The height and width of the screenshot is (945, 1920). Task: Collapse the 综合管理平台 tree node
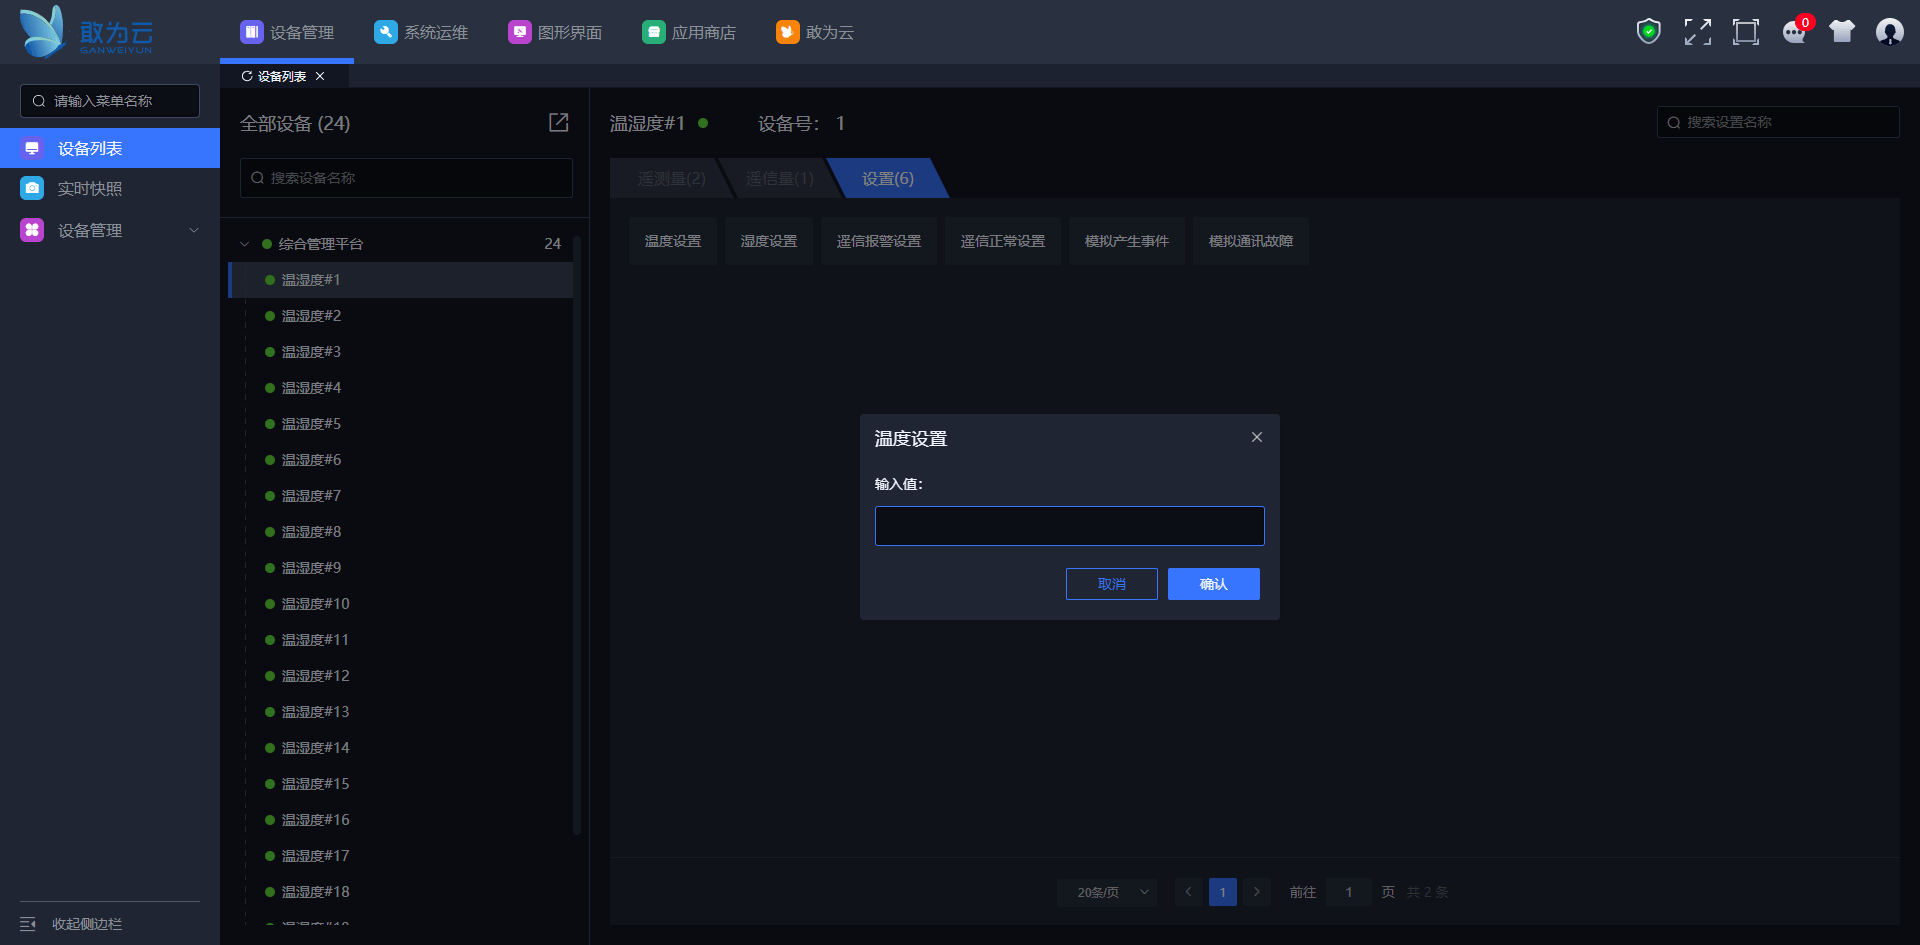pyautogui.click(x=245, y=244)
